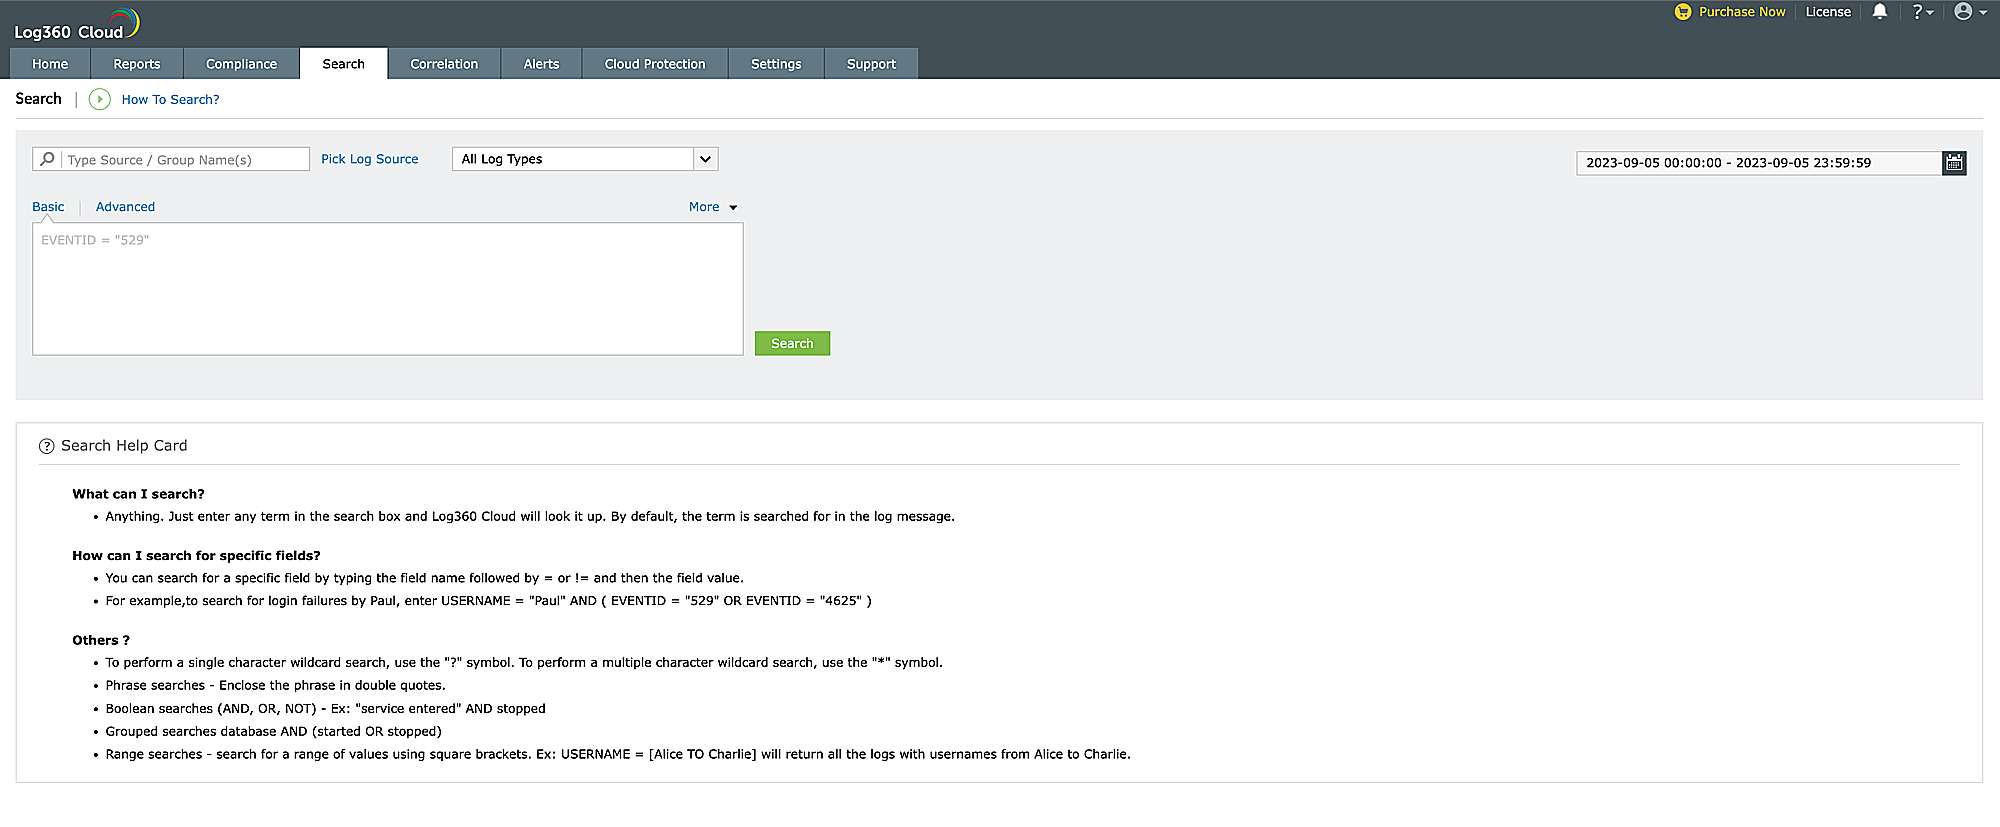Viewport: 2000px width, 827px height.
Task: Click the Log360 Cloud logo
Action: tap(77, 24)
